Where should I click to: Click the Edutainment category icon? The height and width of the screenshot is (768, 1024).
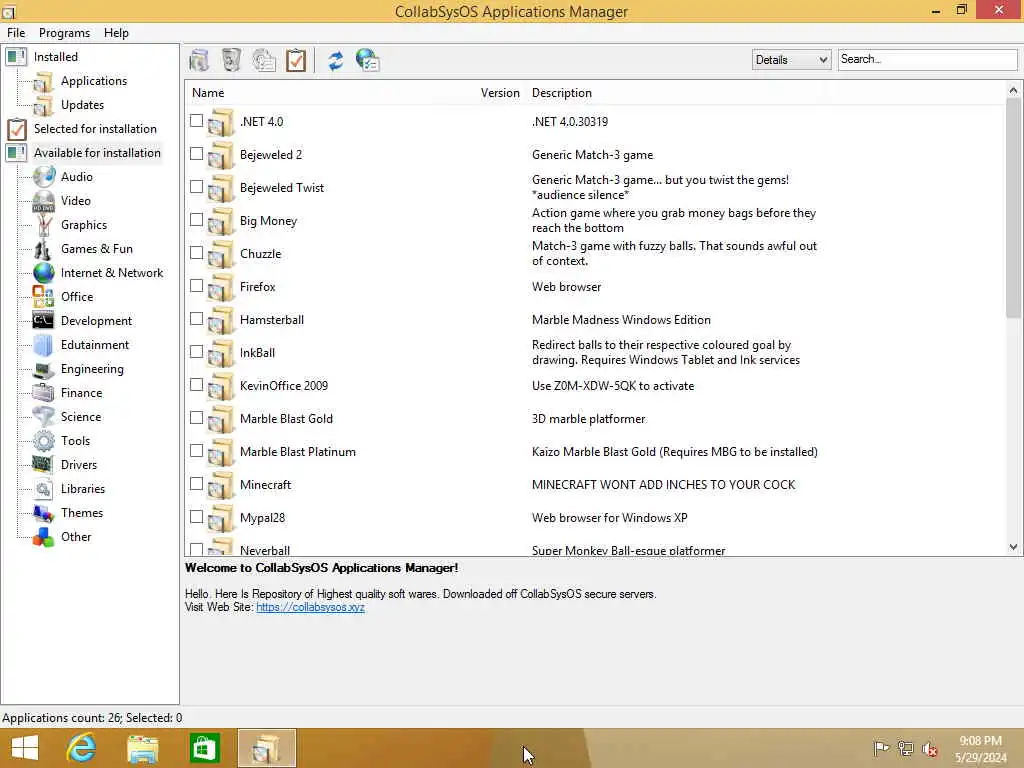pos(44,345)
